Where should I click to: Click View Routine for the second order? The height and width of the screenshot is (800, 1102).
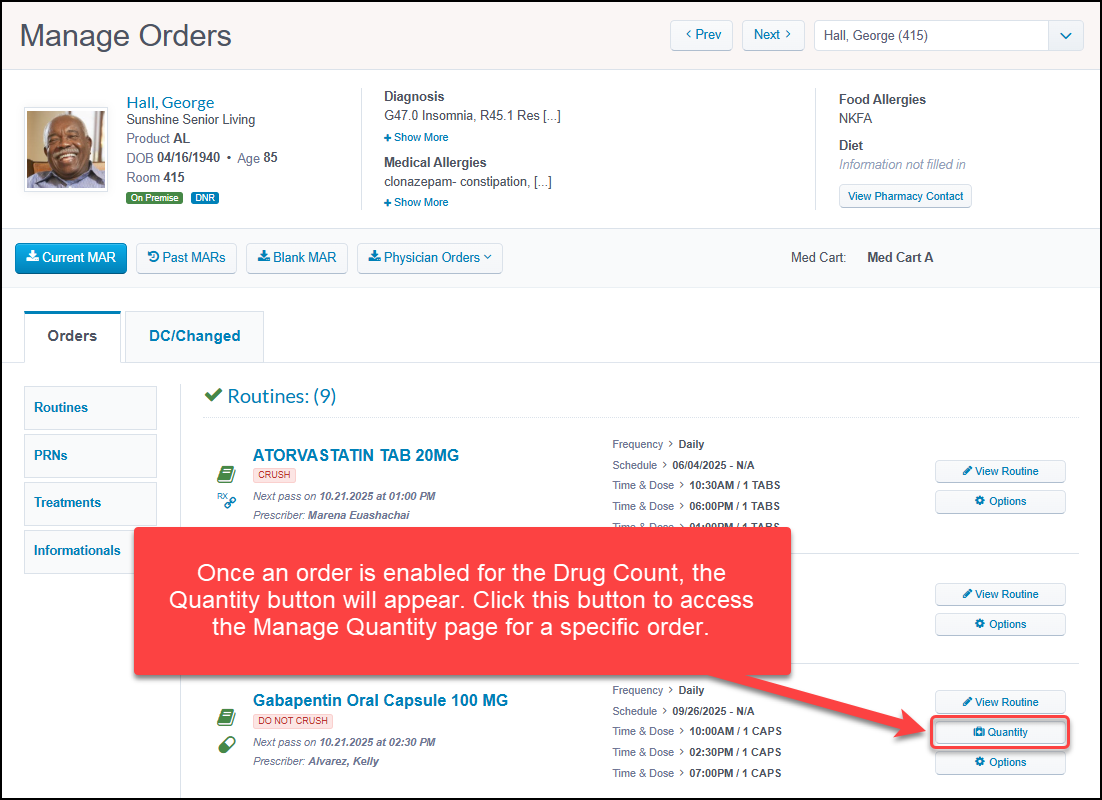pyautogui.click(x=1000, y=594)
